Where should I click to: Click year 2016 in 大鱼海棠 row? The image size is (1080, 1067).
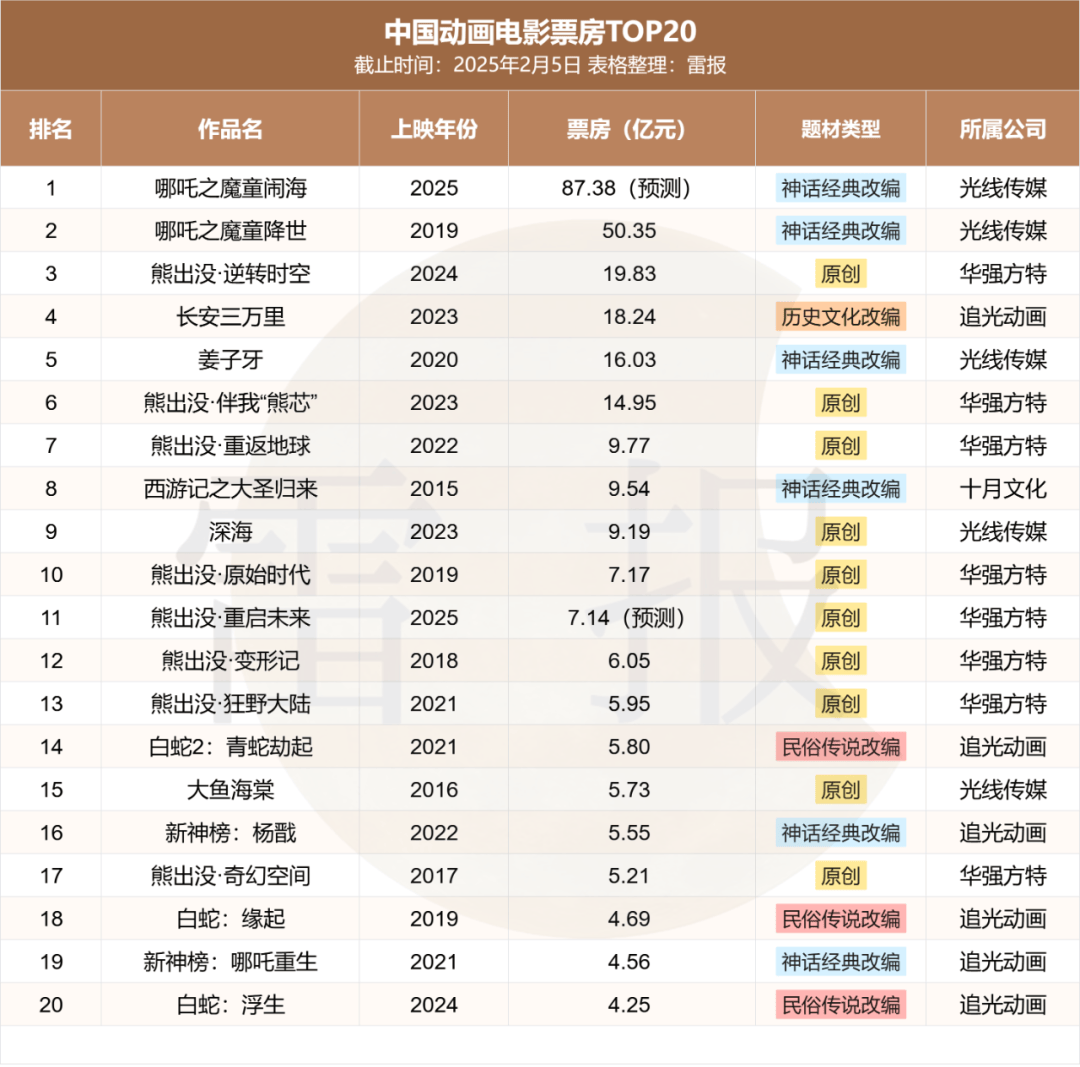[434, 789]
